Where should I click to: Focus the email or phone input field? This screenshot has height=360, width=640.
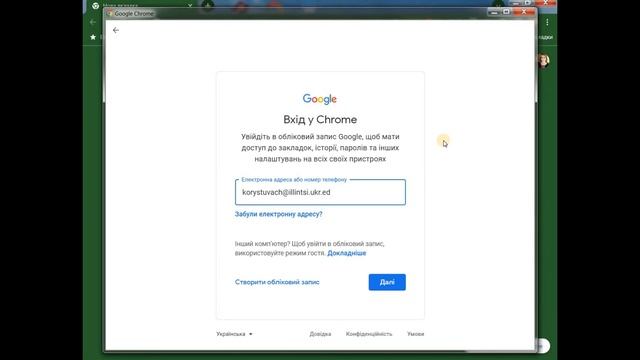pos(320,192)
